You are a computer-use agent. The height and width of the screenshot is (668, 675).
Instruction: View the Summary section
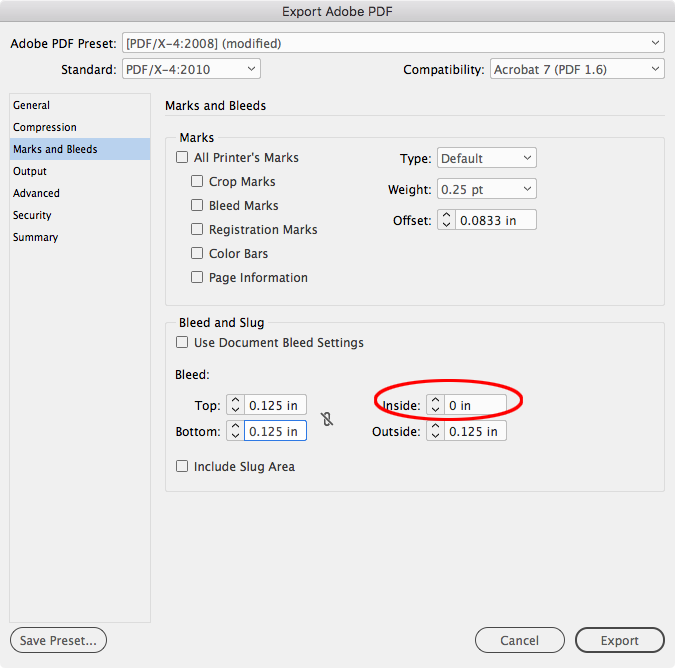tap(80, 237)
